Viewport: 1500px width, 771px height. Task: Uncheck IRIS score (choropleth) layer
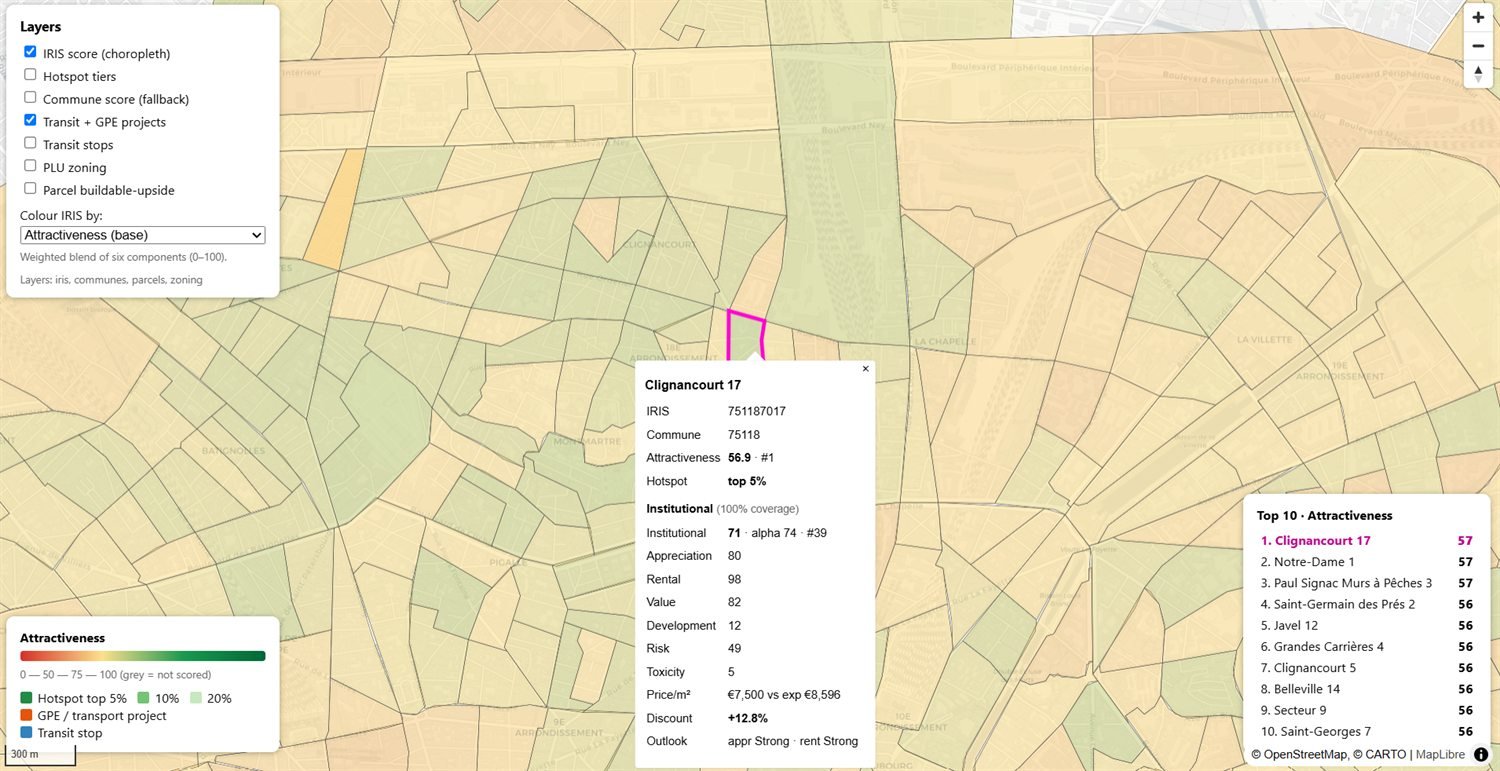(30, 52)
